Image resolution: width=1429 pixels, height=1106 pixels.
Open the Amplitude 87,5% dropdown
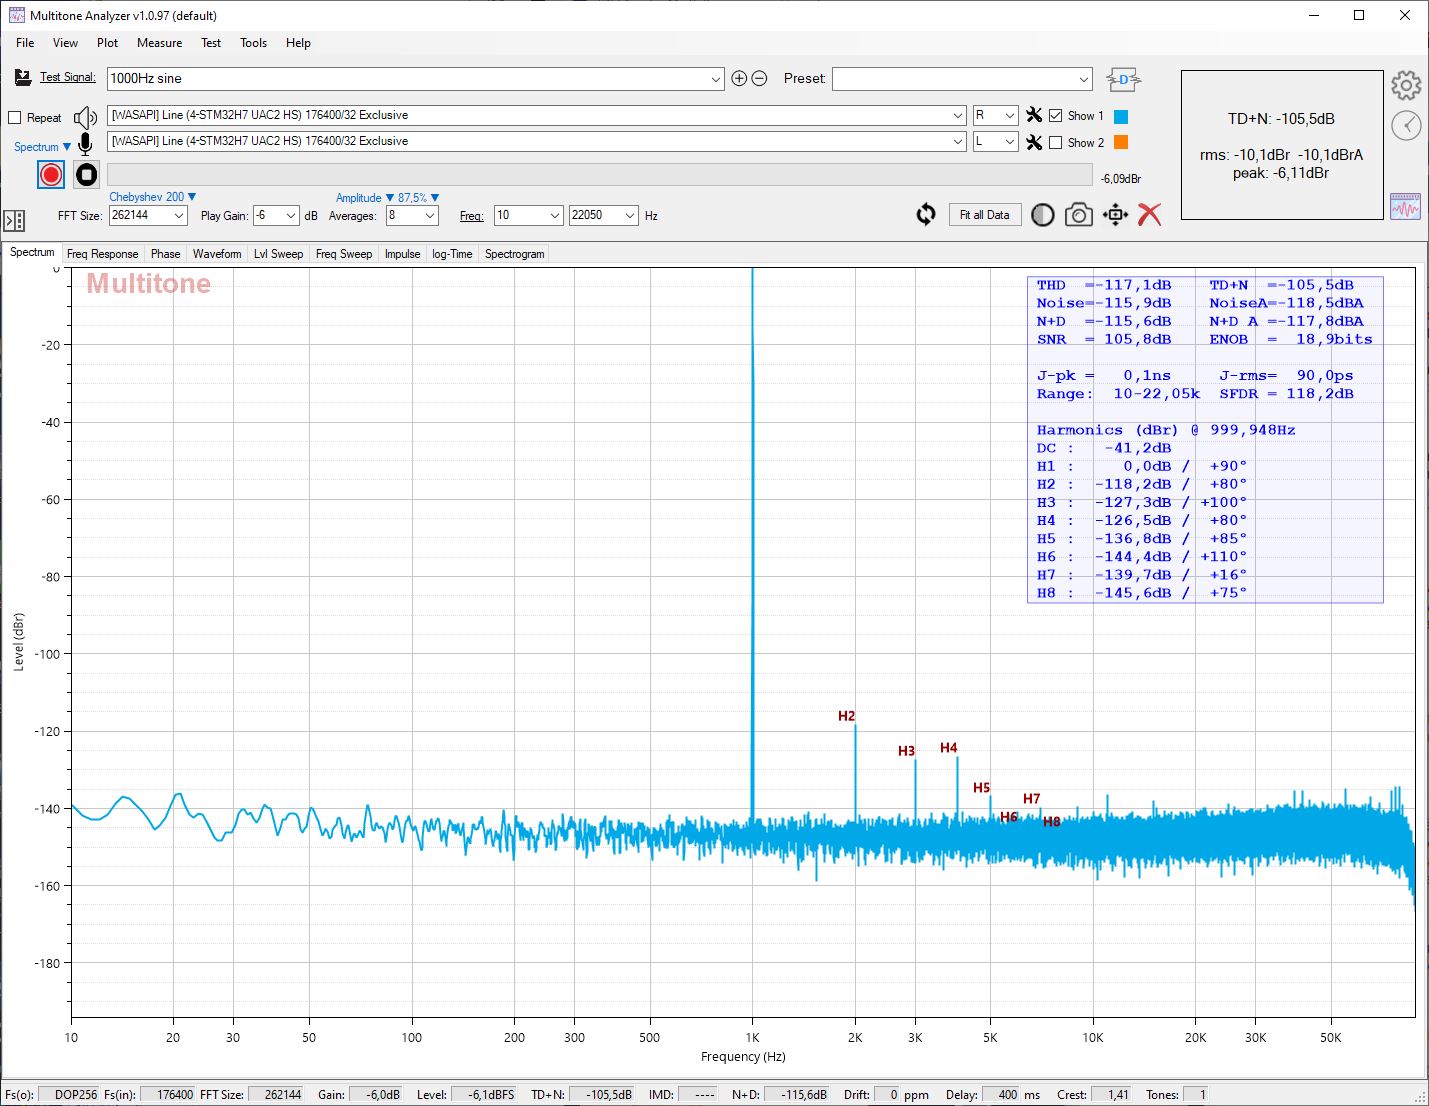point(387,198)
